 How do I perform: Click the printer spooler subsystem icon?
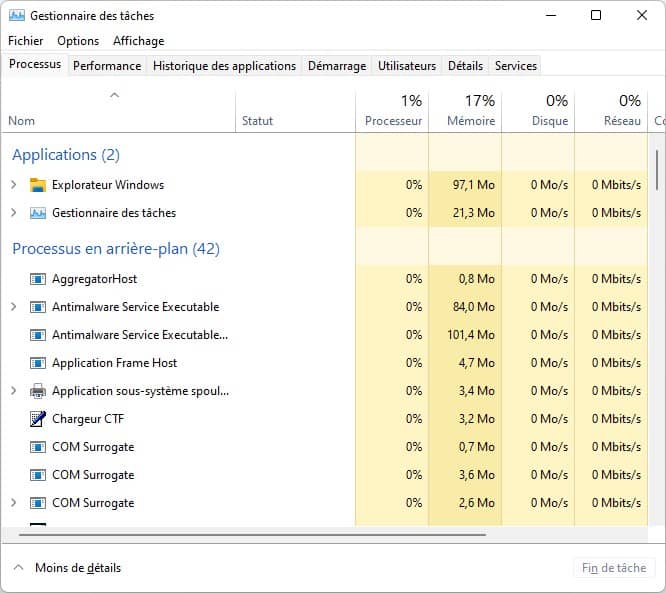38,391
